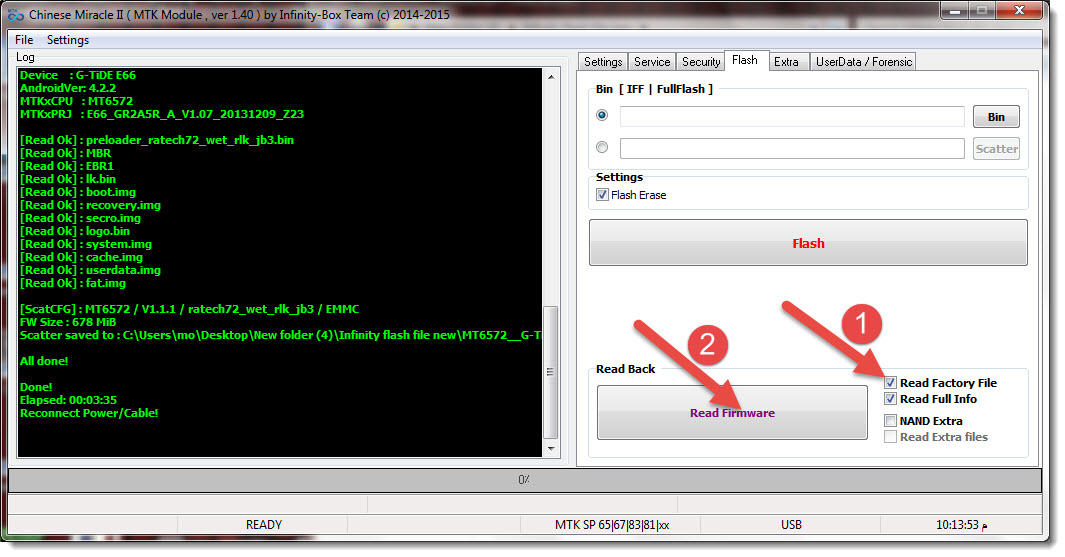Click the '[Read Ok] : system.img' log line

(86, 244)
